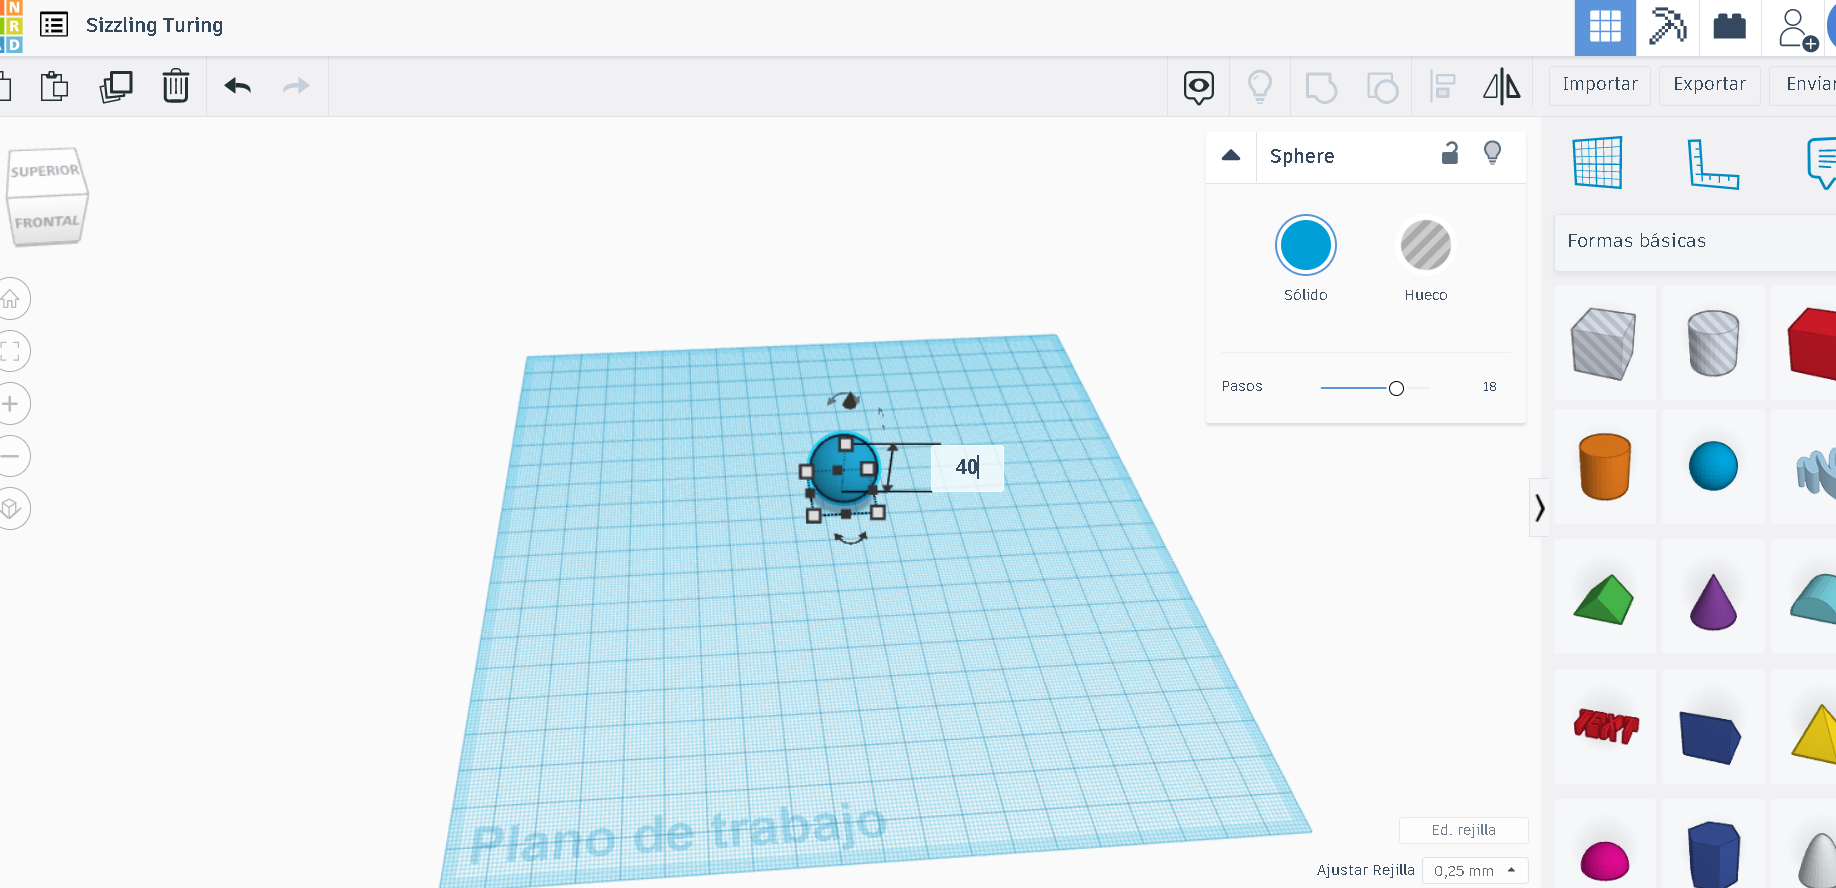Delete selection with the trash icon
This screenshot has height=888, width=1836.
point(176,86)
